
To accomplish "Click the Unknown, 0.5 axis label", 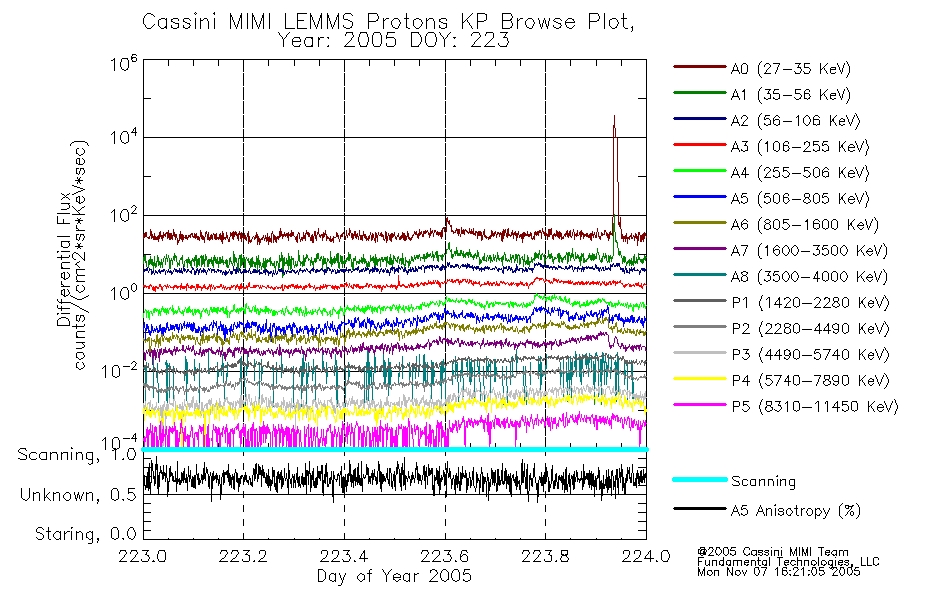I will coord(78,496).
